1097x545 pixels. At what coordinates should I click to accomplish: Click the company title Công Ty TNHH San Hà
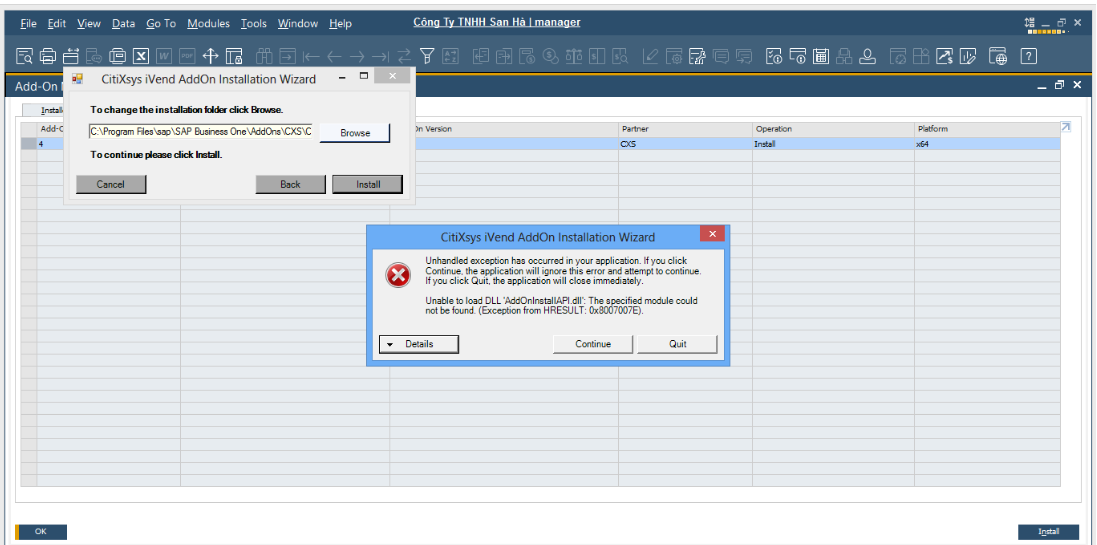click(497, 22)
